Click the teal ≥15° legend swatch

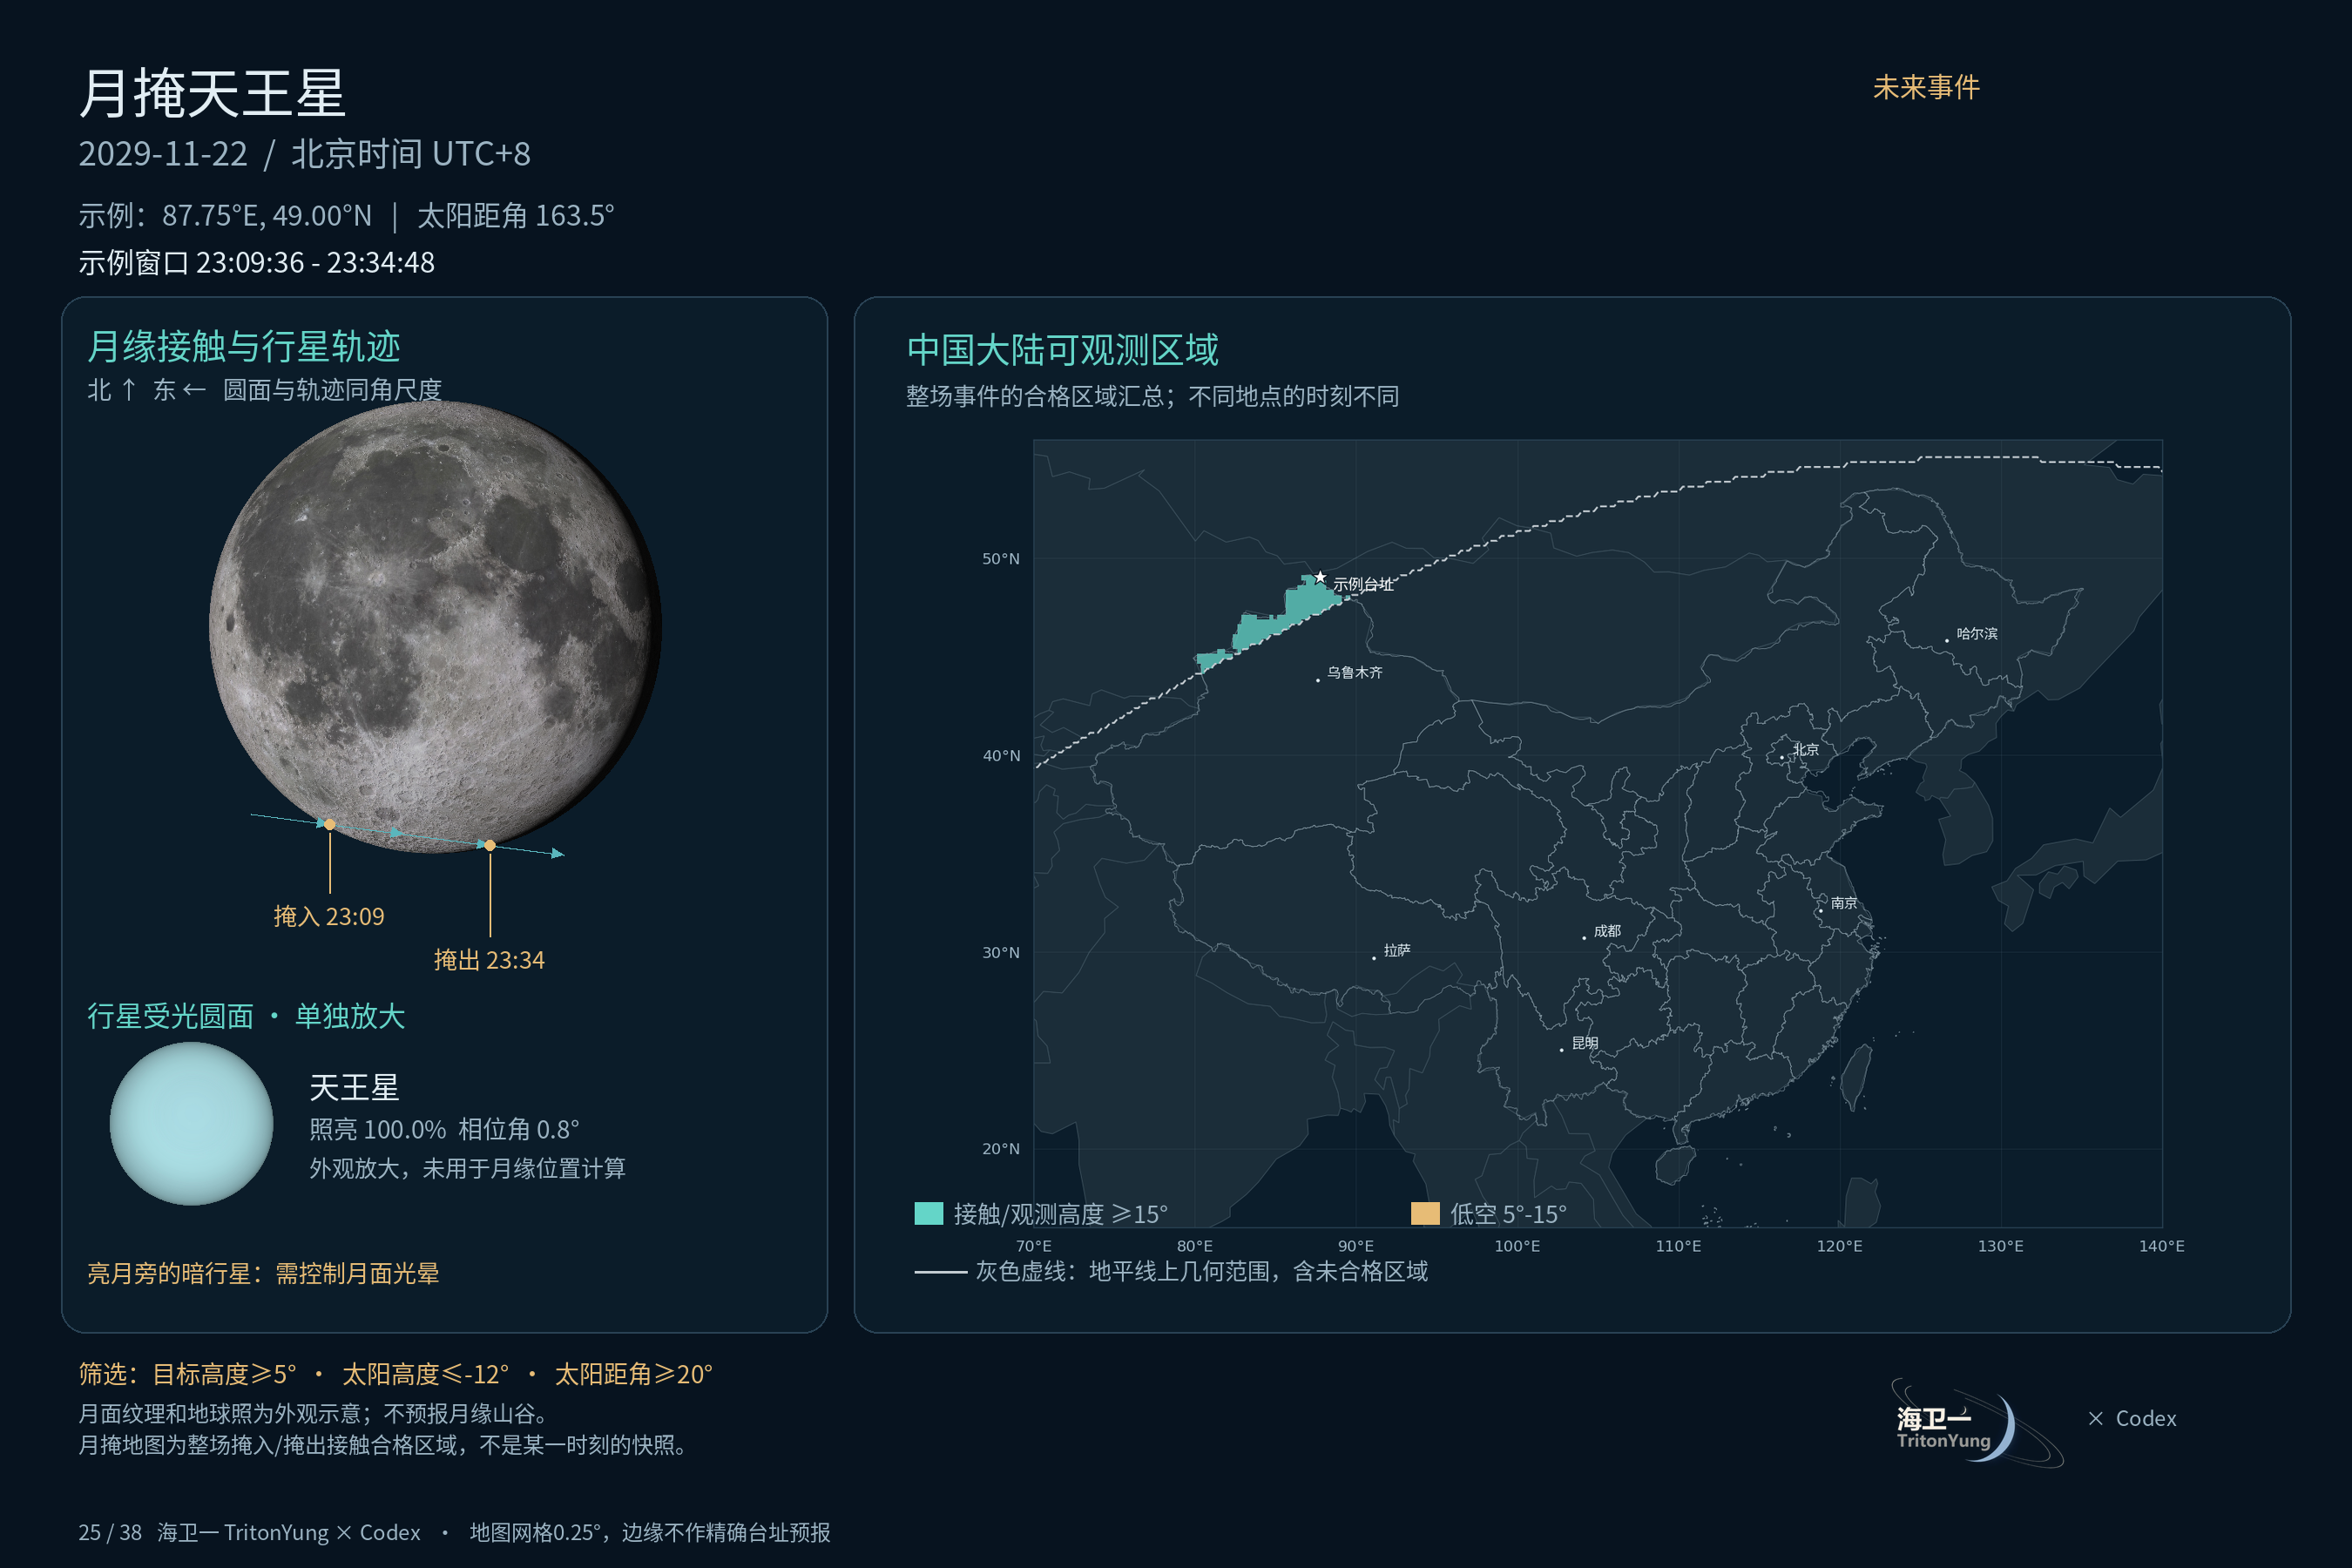coord(928,1213)
